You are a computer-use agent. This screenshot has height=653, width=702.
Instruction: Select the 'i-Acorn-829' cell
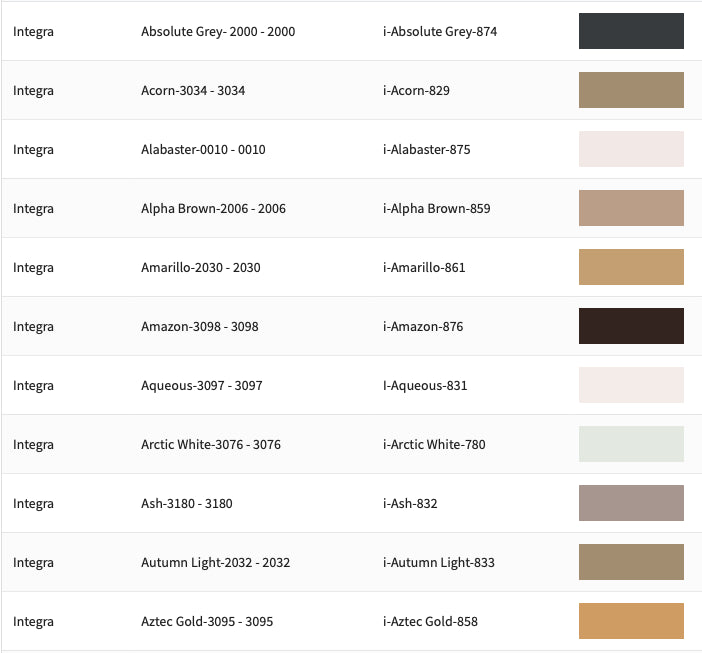pyautogui.click(x=416, y=91)
